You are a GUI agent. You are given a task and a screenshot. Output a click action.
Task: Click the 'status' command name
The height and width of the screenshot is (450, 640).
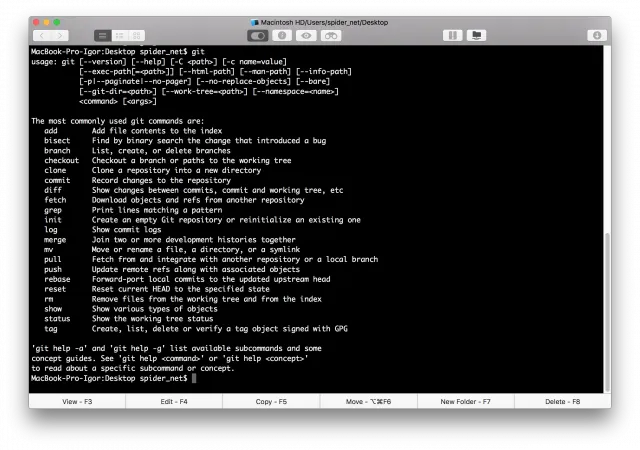coord(57,319)
